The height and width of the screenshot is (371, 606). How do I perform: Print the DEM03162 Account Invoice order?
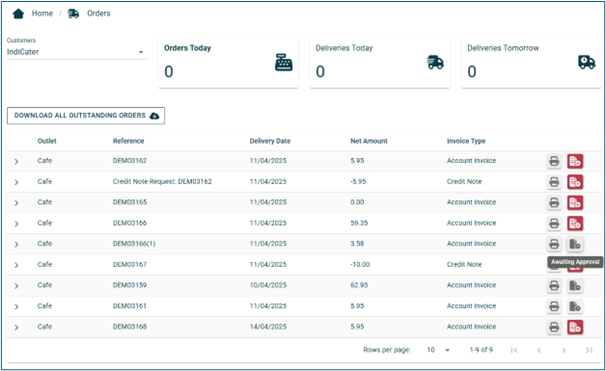pos(554,161)
